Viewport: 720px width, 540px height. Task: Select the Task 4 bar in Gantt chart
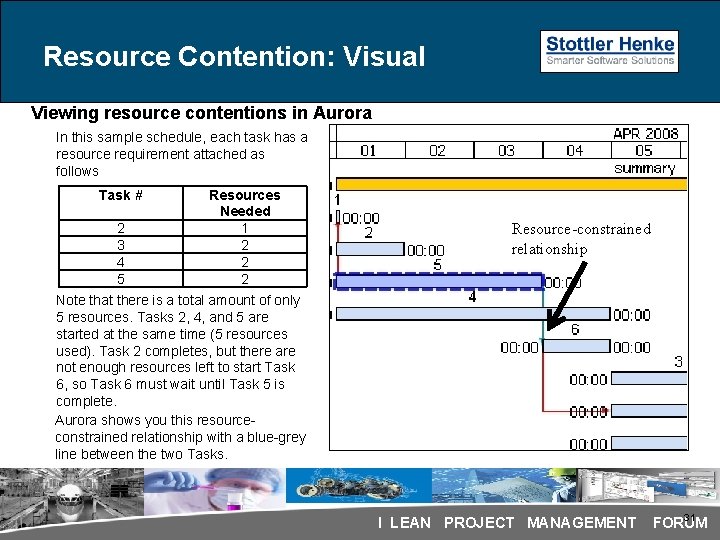[x=473, y=314]
